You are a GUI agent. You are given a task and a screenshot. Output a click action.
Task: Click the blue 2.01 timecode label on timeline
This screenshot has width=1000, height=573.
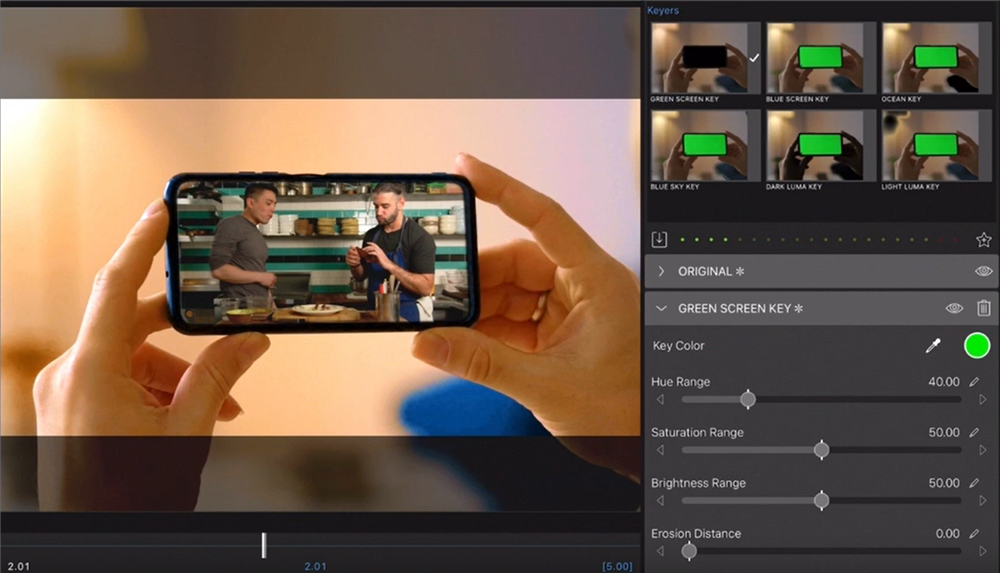(315, 566)
